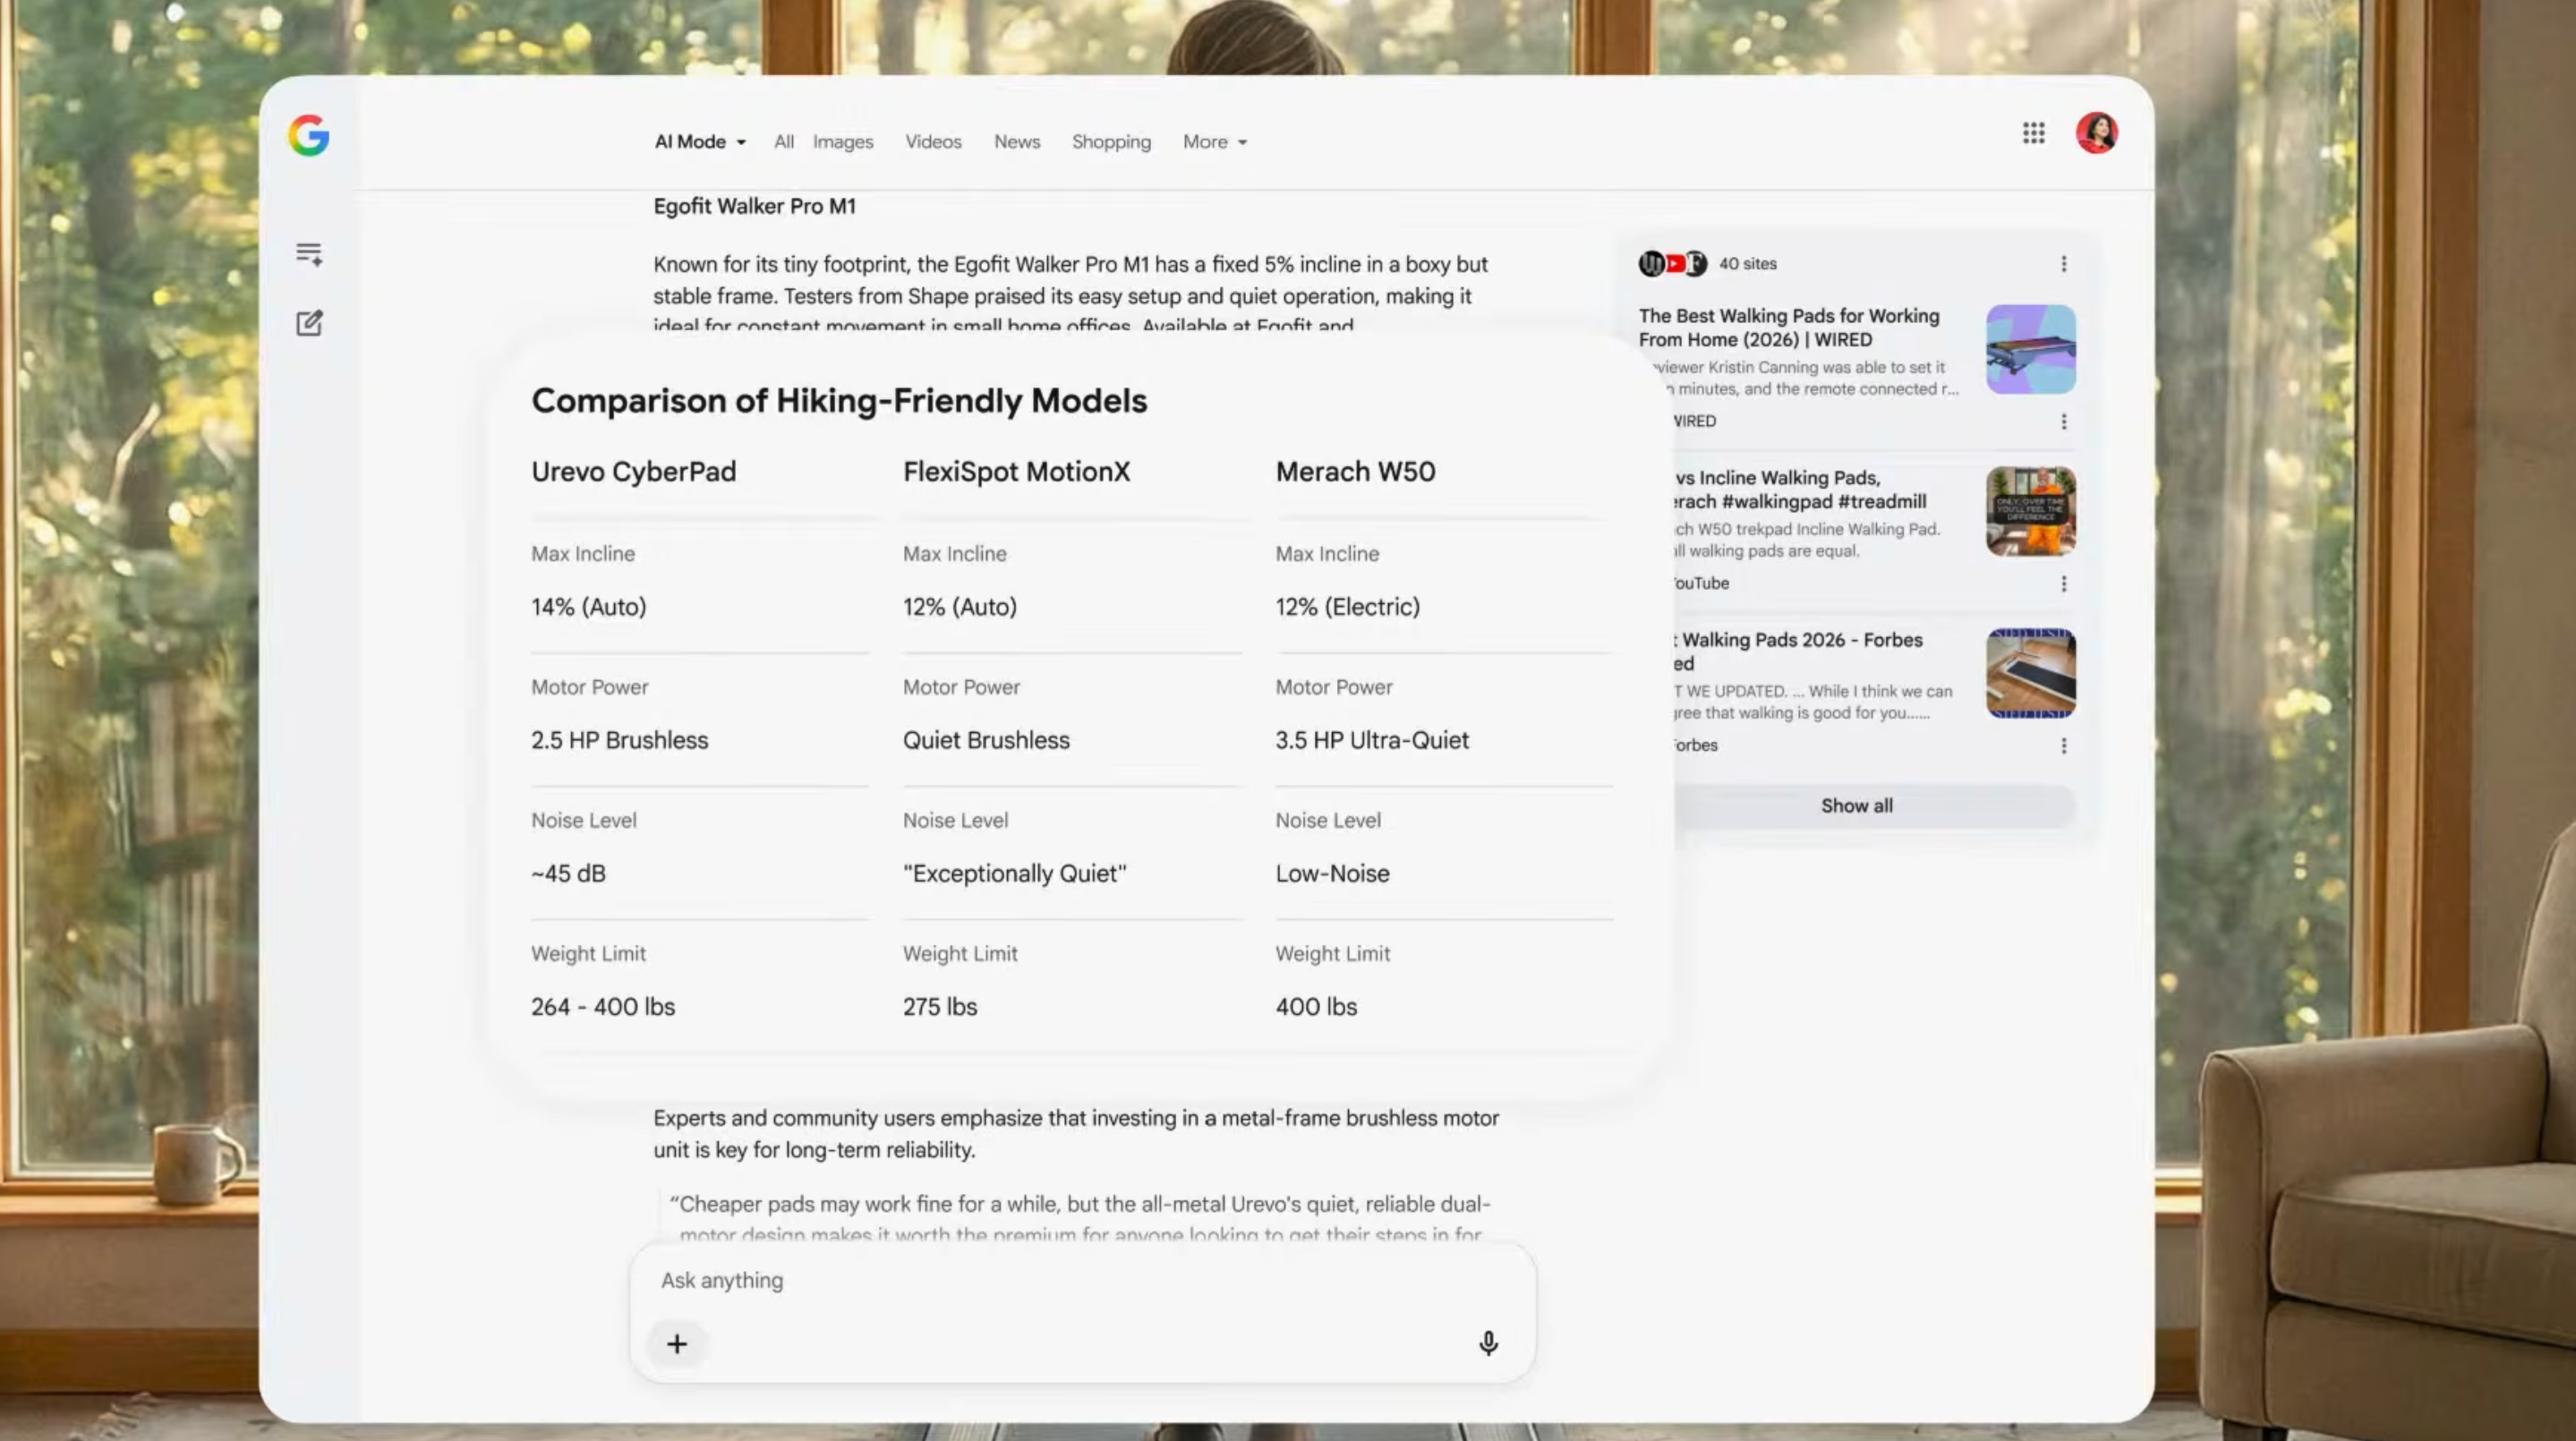
Task: Select the FlexiSpot MotionX column header
Action: coord(1016,472)
